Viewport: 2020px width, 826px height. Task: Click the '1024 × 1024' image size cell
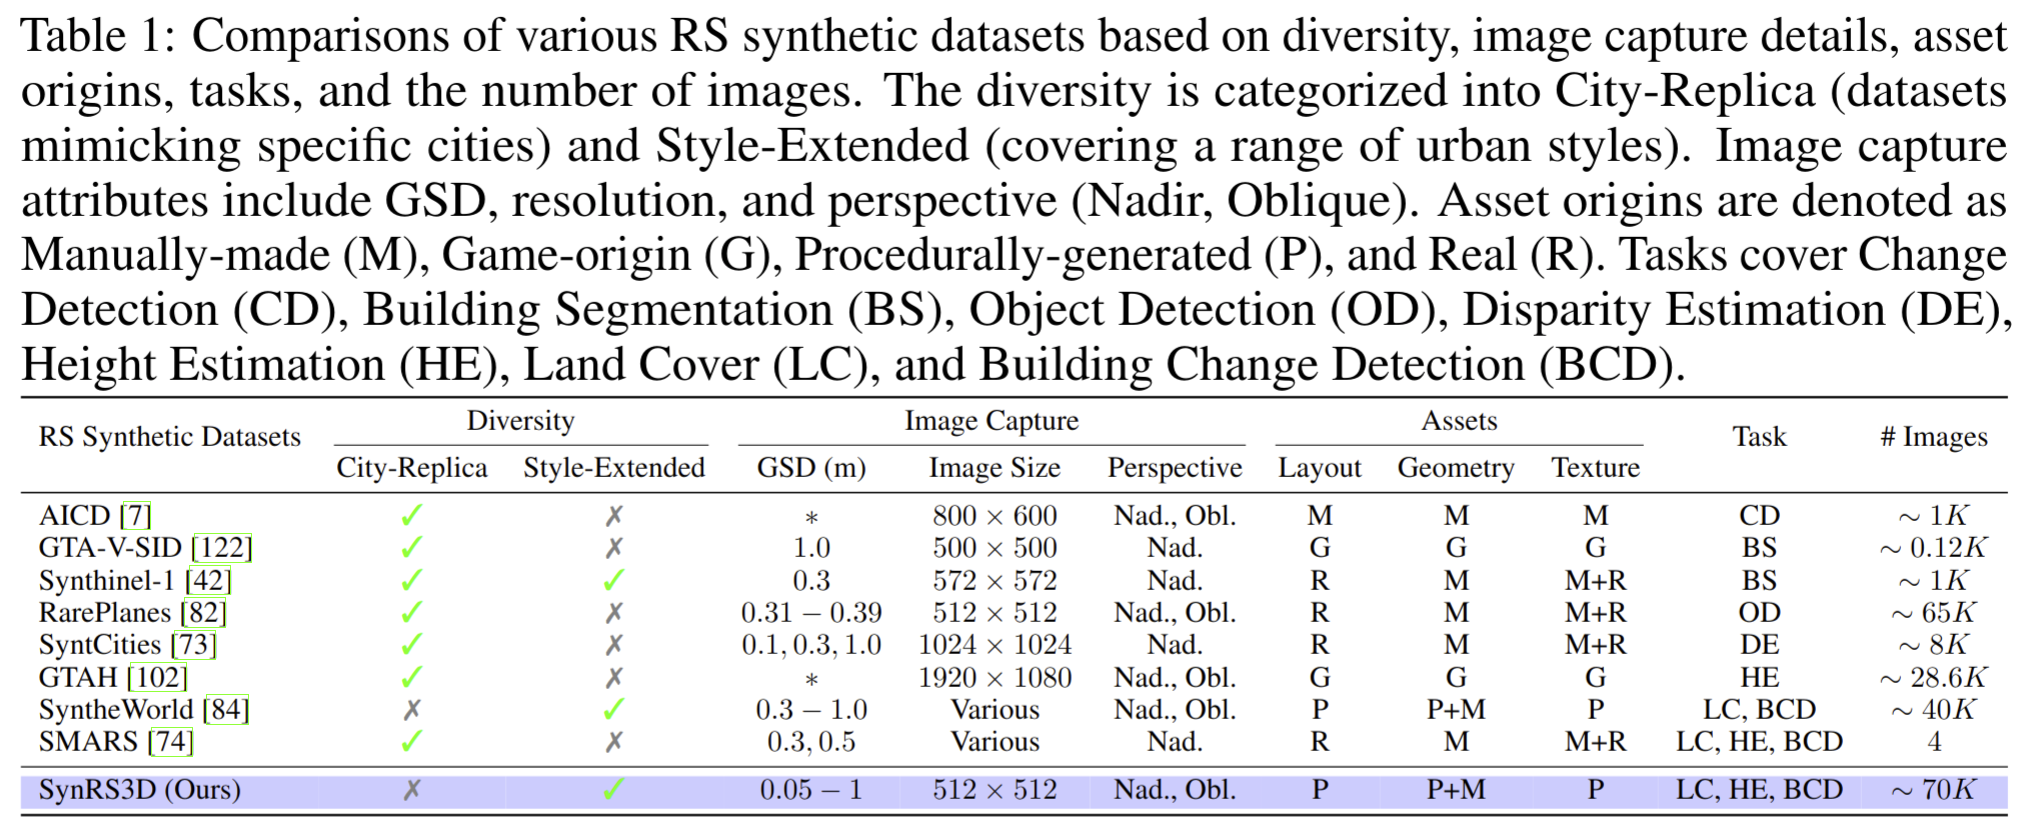pyautogui.click(x=994, y=644)
